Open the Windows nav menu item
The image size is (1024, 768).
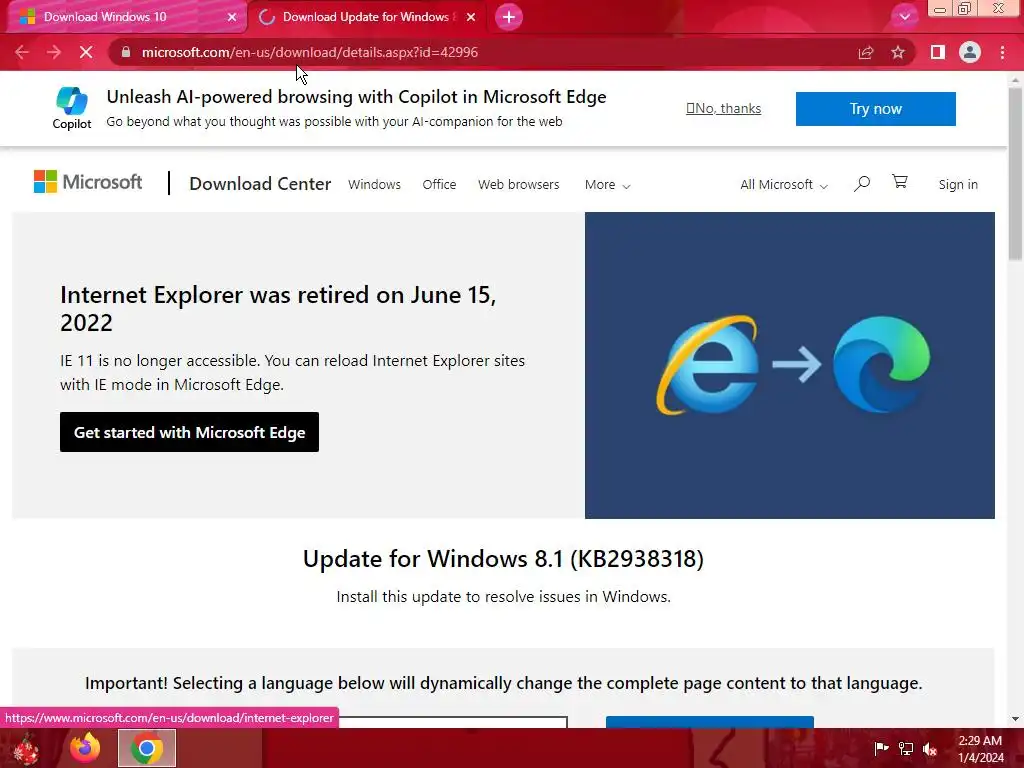click(374, 185)
